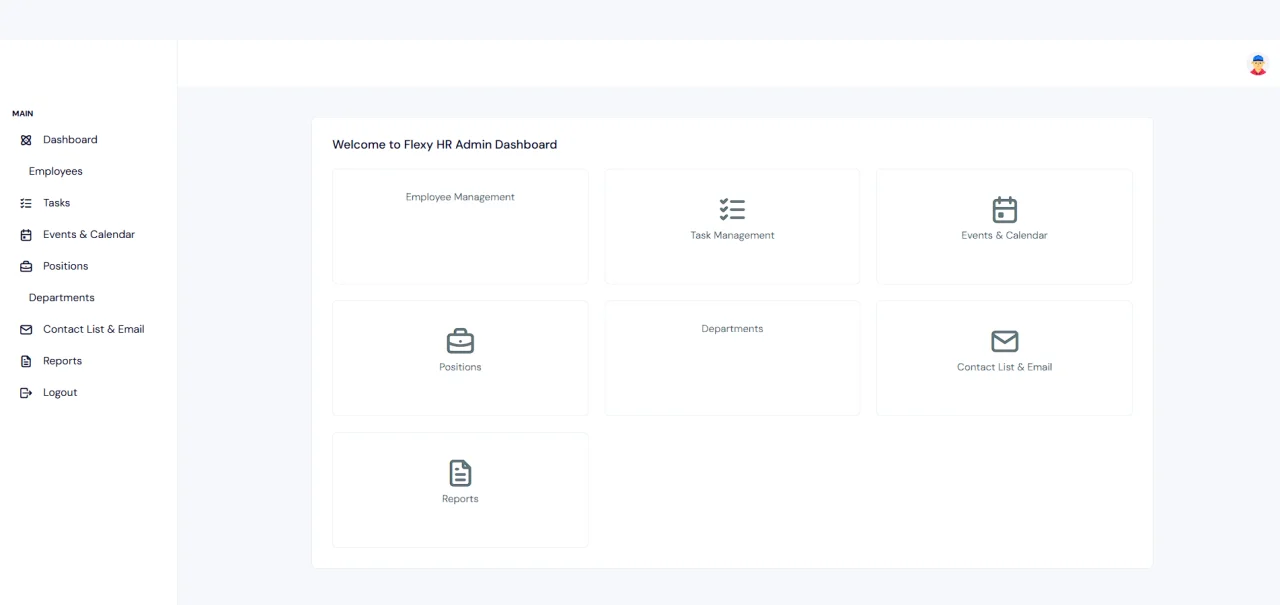The width and height of the screenshot is (1280, 605).
Task: Click the MAIN section label in sidebar
Action: tap(23, 114)
